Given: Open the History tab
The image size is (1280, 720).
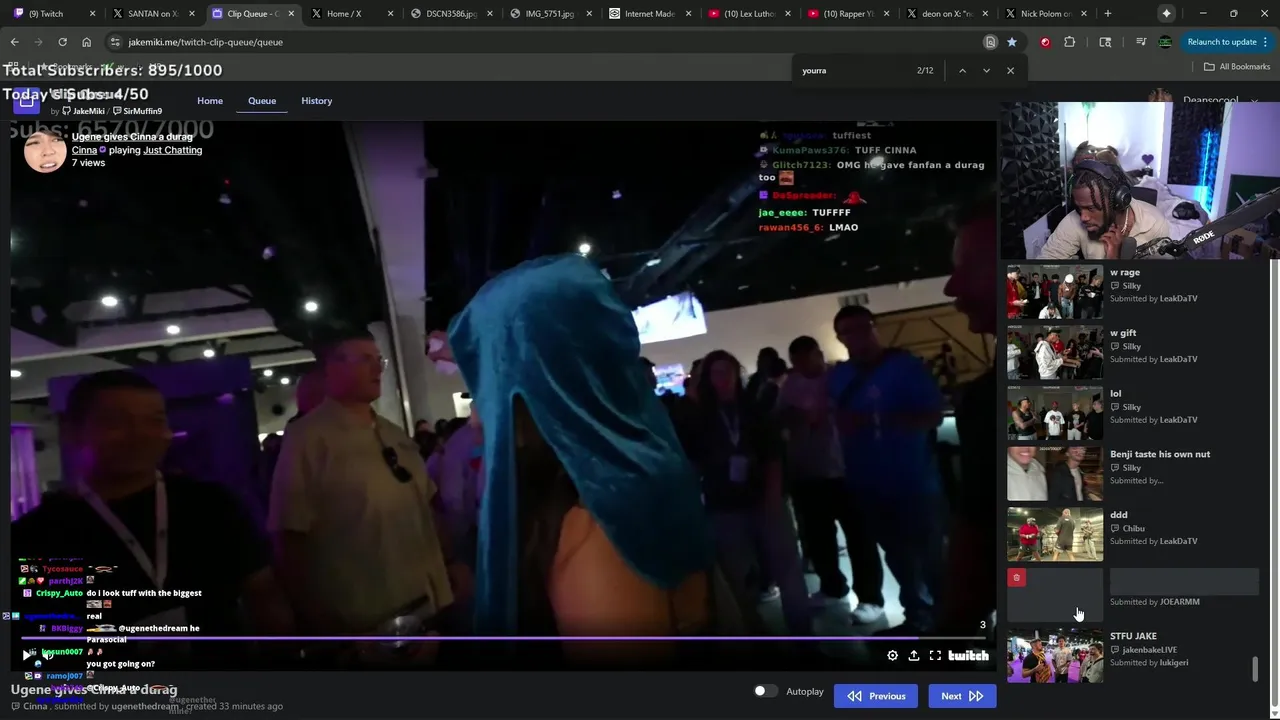Looking at the screenshot, I should tap(316, 101).
